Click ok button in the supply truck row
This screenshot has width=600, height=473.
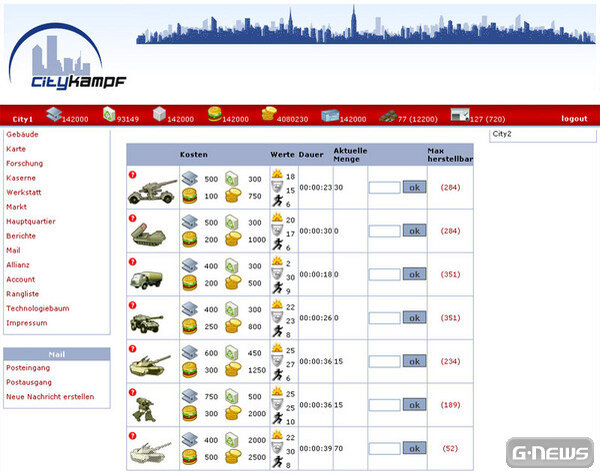click(414, 274)
